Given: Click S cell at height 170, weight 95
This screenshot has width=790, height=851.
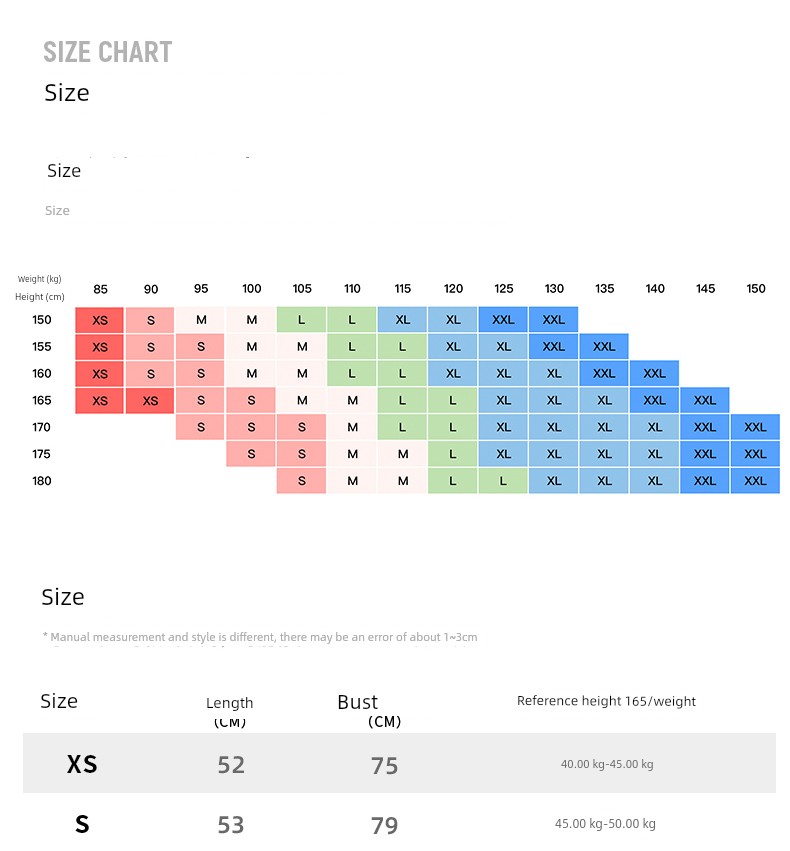Looking at the screenshot, I should pyautogui.click(x=201, y=427).
